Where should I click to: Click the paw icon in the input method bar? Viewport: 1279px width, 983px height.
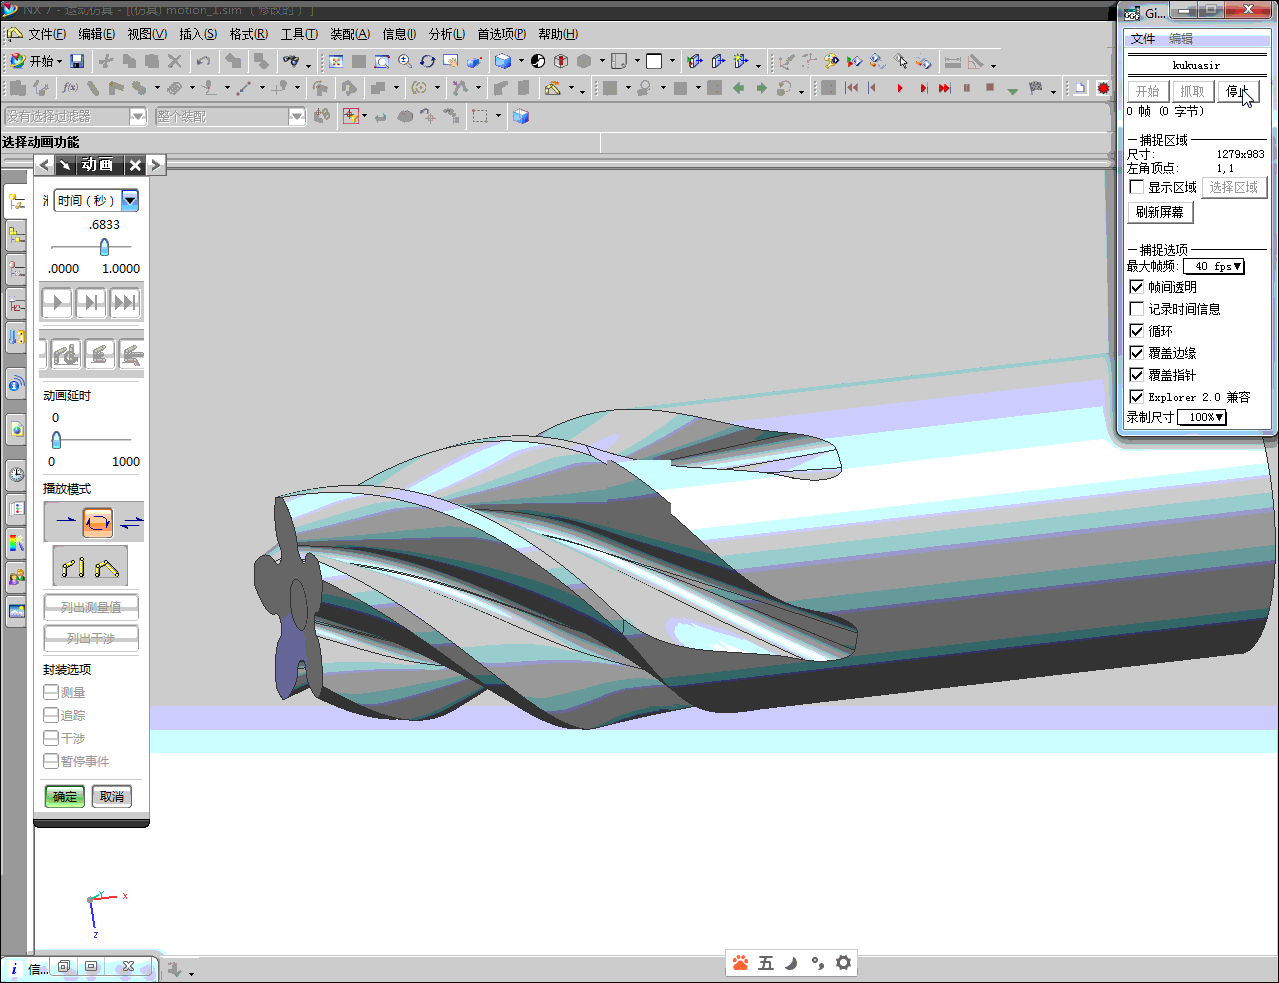pyautogui.click(x=740, y=963)
